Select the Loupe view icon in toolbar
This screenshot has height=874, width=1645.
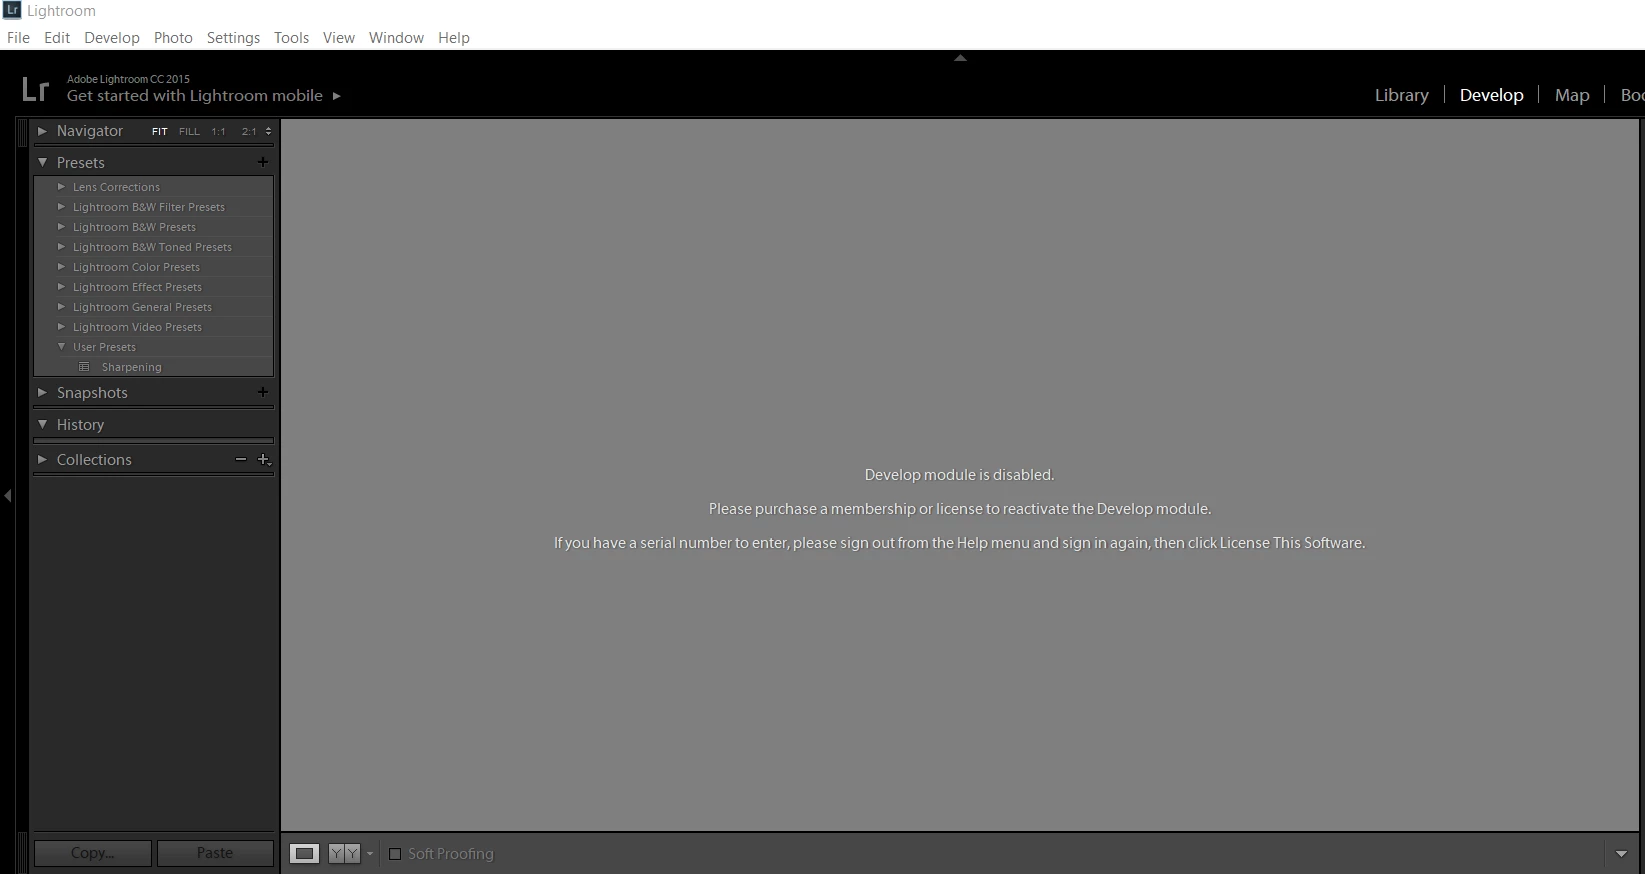[x=305, y=853]
